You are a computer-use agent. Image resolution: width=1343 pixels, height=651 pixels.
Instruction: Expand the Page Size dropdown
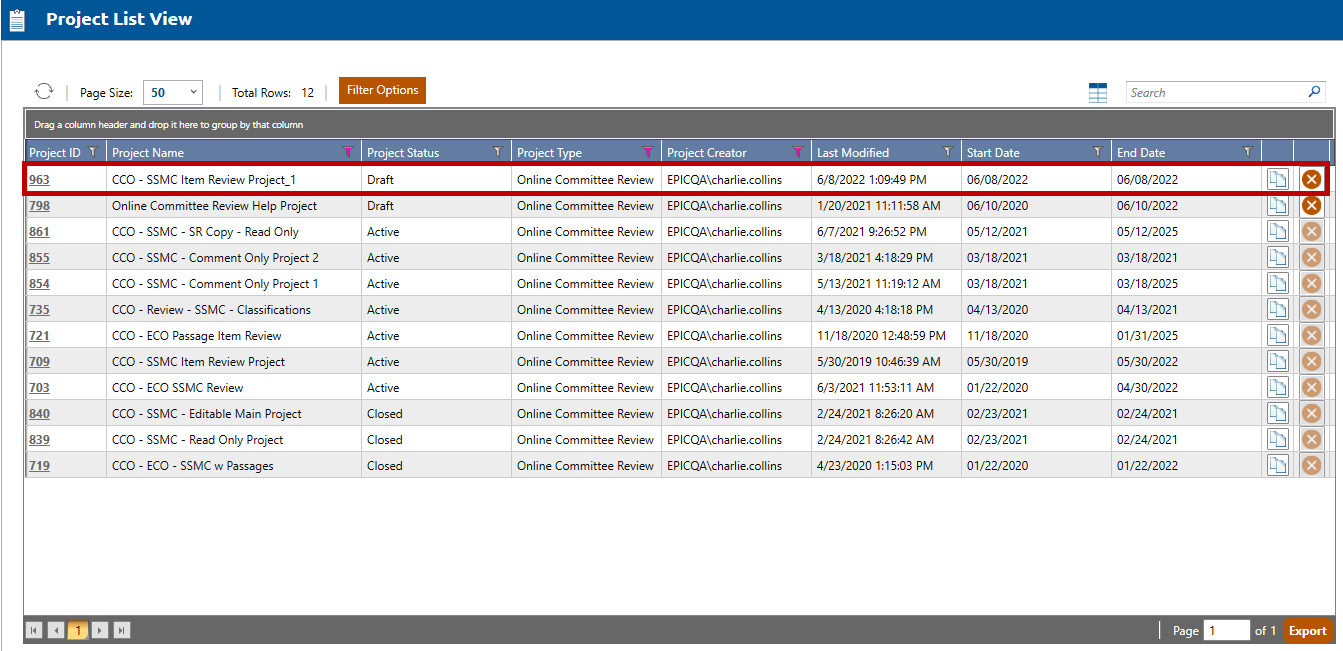tap(193, 92)
